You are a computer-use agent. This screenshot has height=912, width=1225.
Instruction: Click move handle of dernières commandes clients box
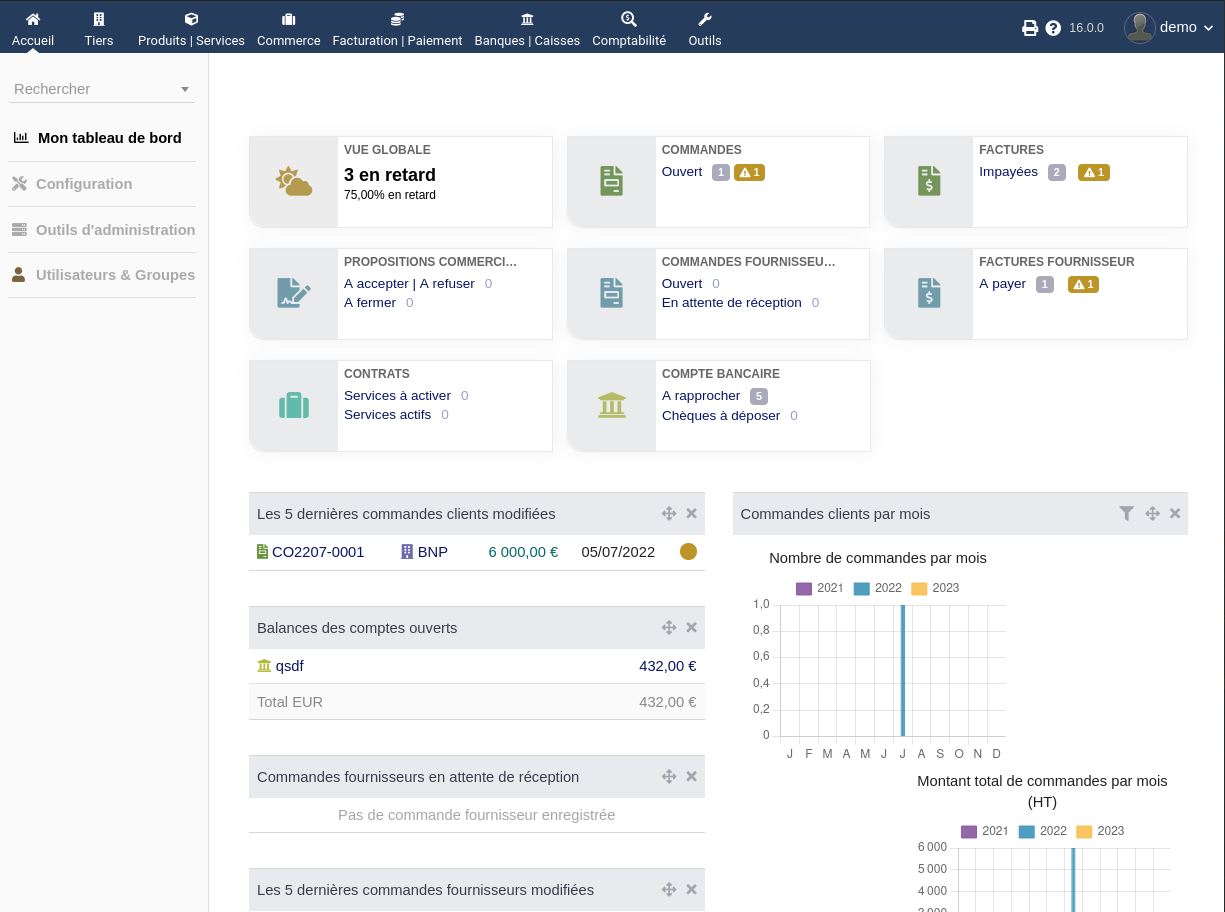point(669,514)
